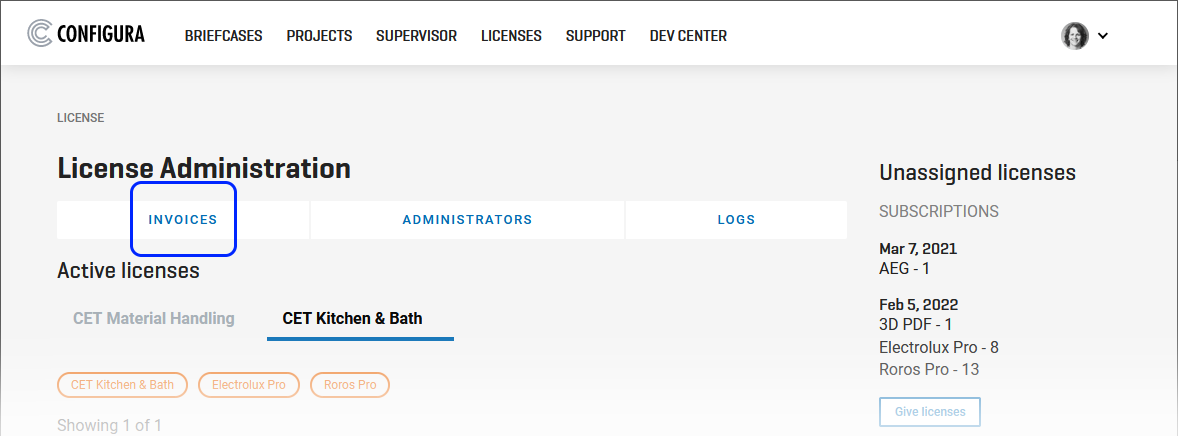Viewport: 1178px width, 436px height.
Task: Click the Give licenses button
Action: coord(929,412)
